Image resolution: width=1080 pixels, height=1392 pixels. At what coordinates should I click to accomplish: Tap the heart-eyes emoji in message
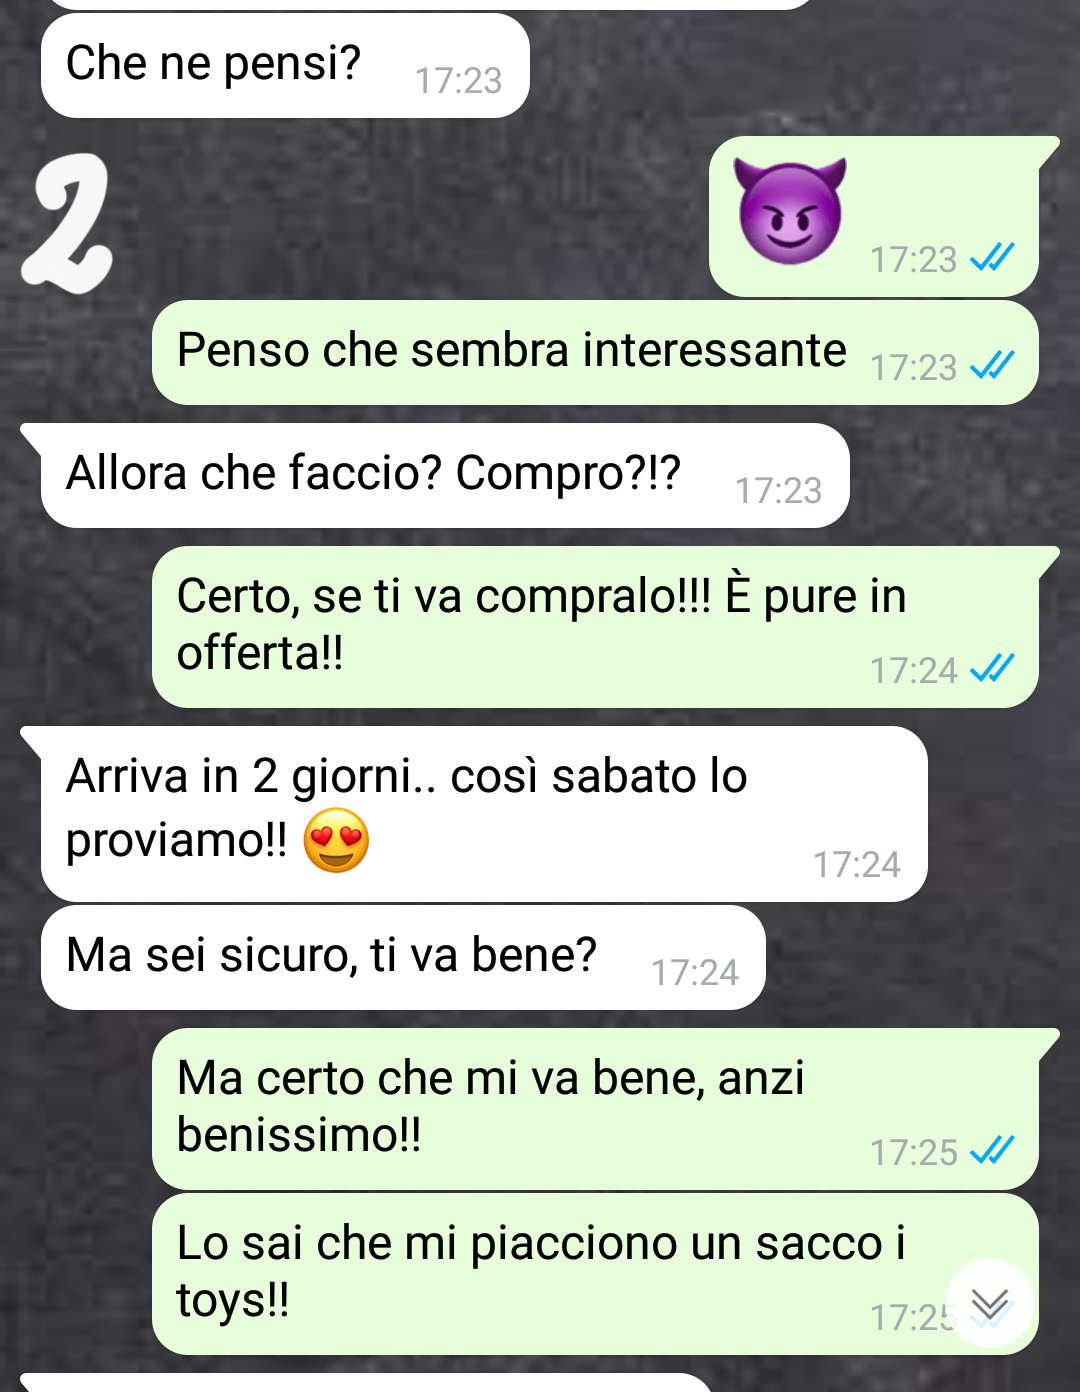tap(336, 840)
